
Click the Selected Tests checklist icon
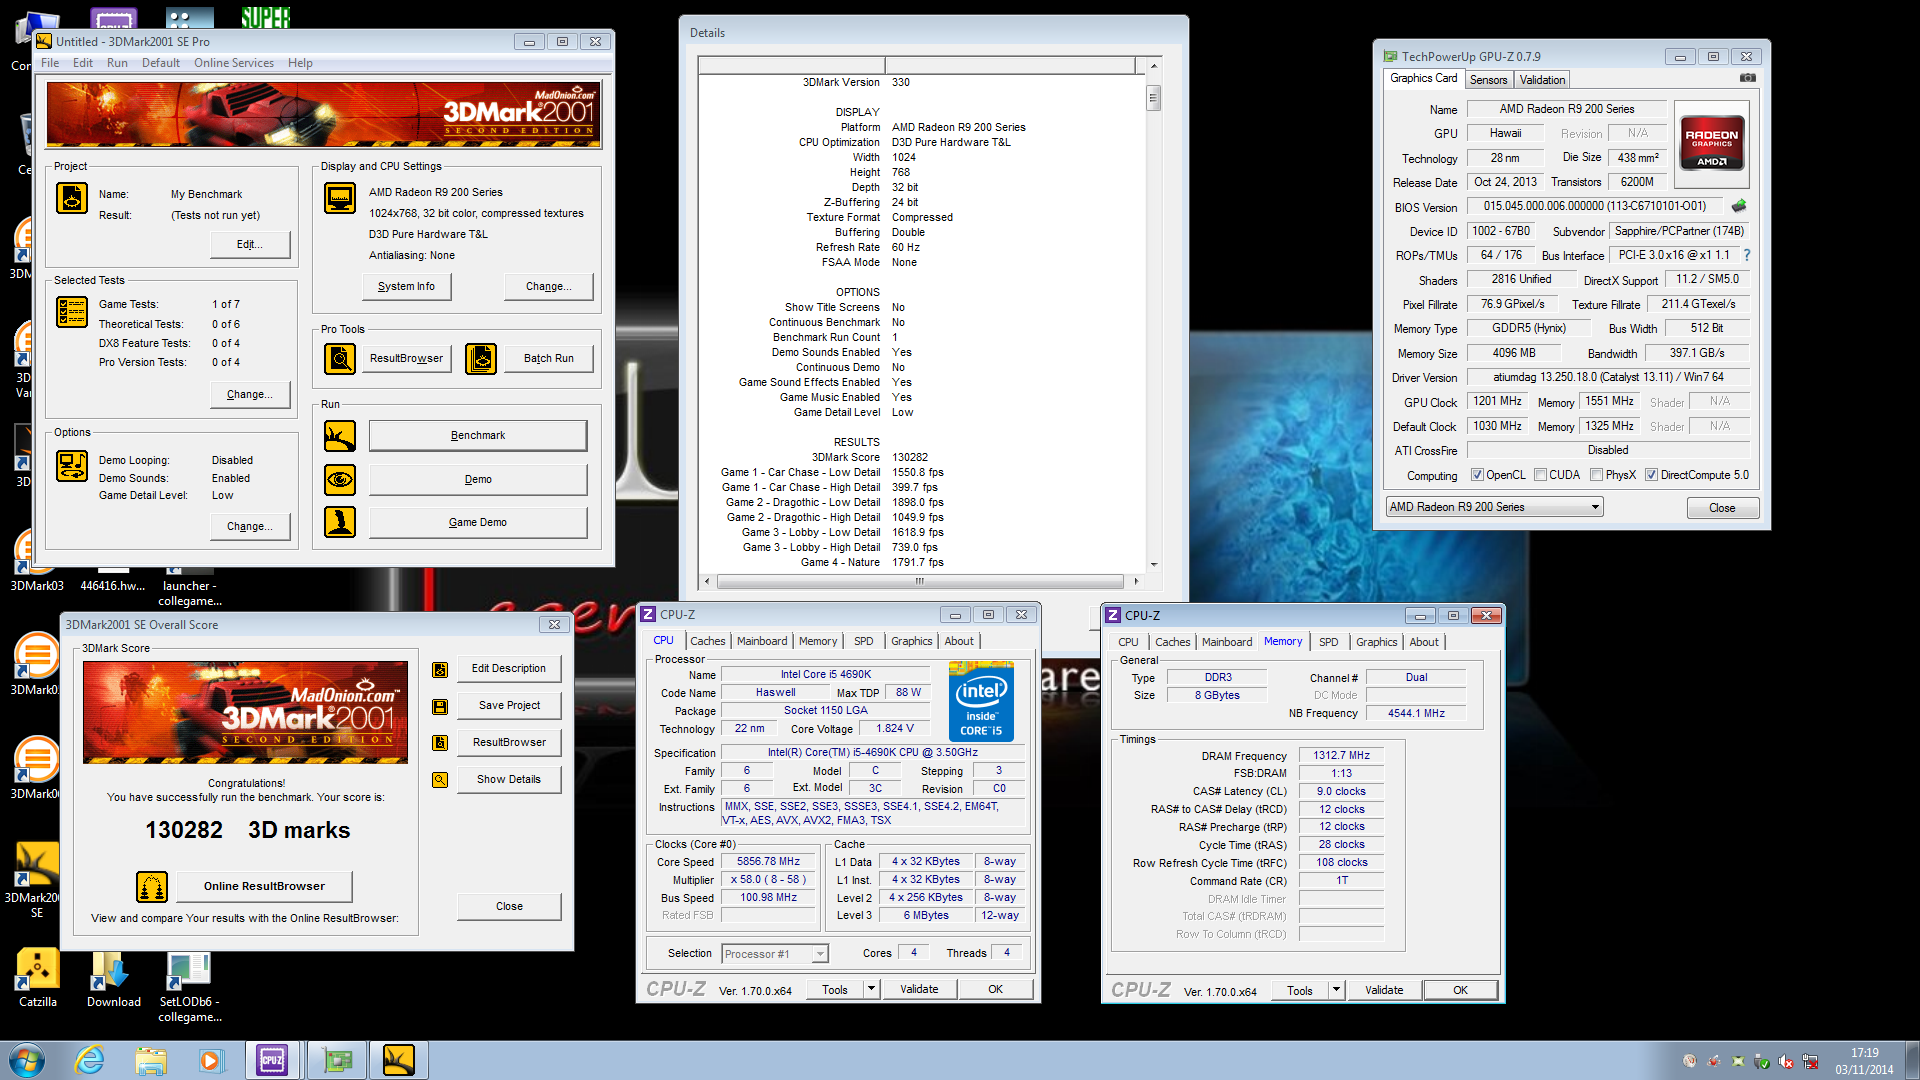tap(72, 312)
